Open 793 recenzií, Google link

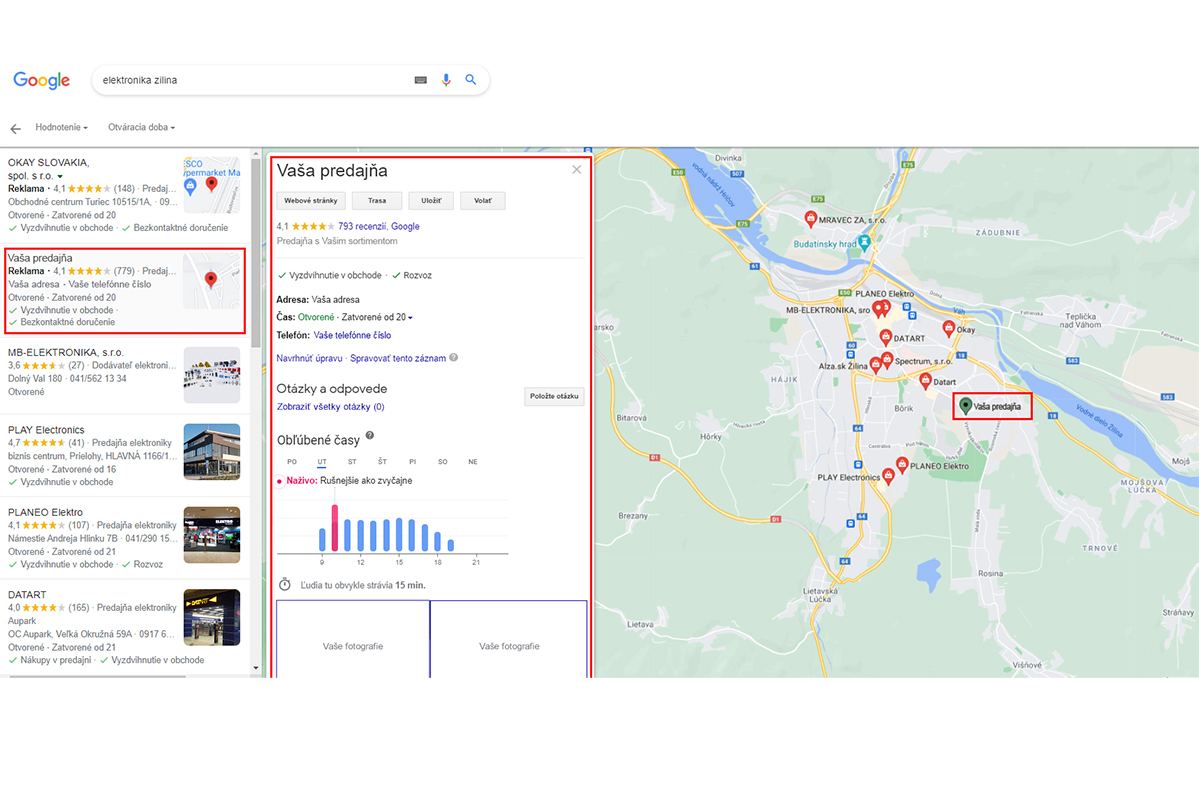pos(379,226)
